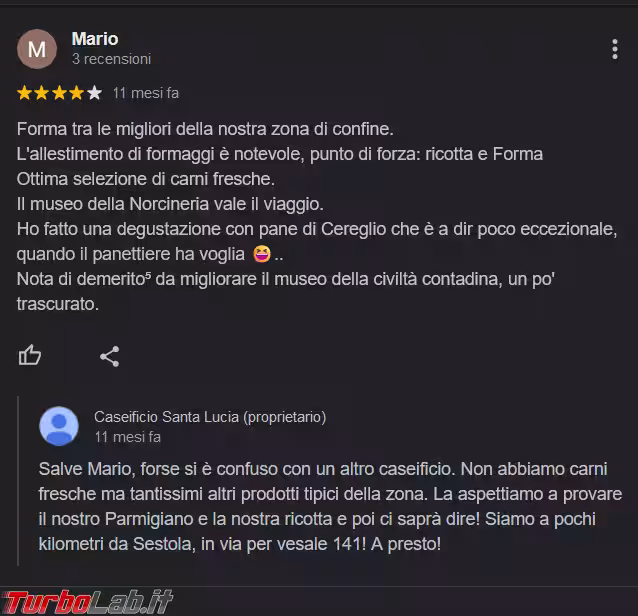The width and height of the screenshot is (638, 616).
Task: Click the 'Nota di demerito' paragraph
Action: tap(286, 291)
